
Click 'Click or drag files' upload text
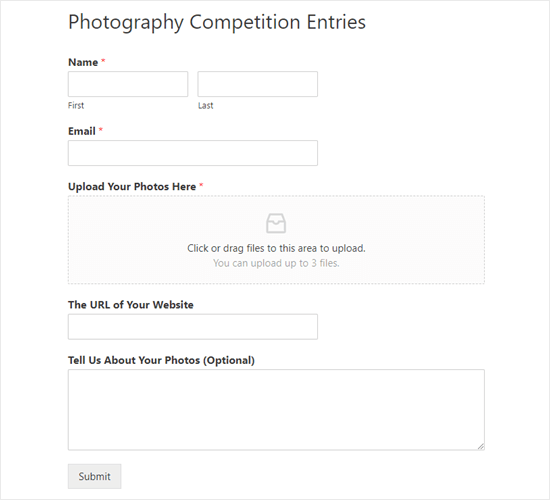pyautogui.click(x=276, y=248)
